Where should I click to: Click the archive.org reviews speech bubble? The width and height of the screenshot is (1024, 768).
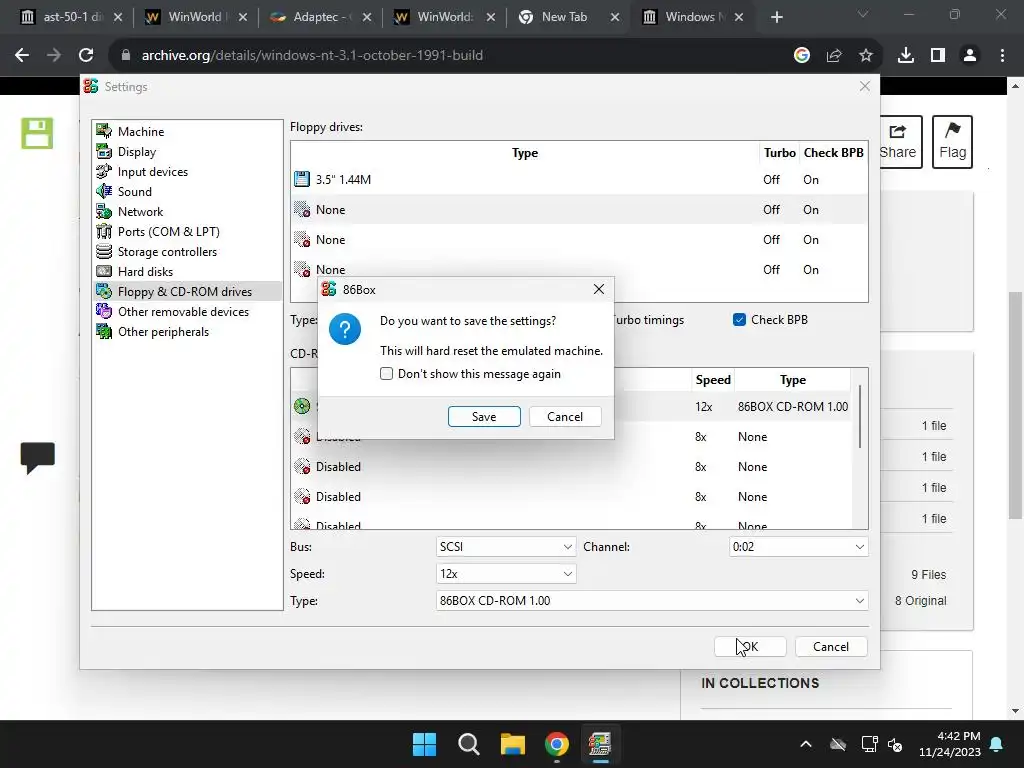tap(38, 457)
